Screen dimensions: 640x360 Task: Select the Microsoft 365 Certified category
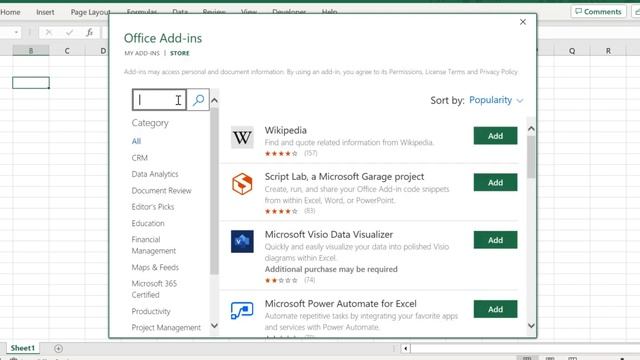pos(154,289)
